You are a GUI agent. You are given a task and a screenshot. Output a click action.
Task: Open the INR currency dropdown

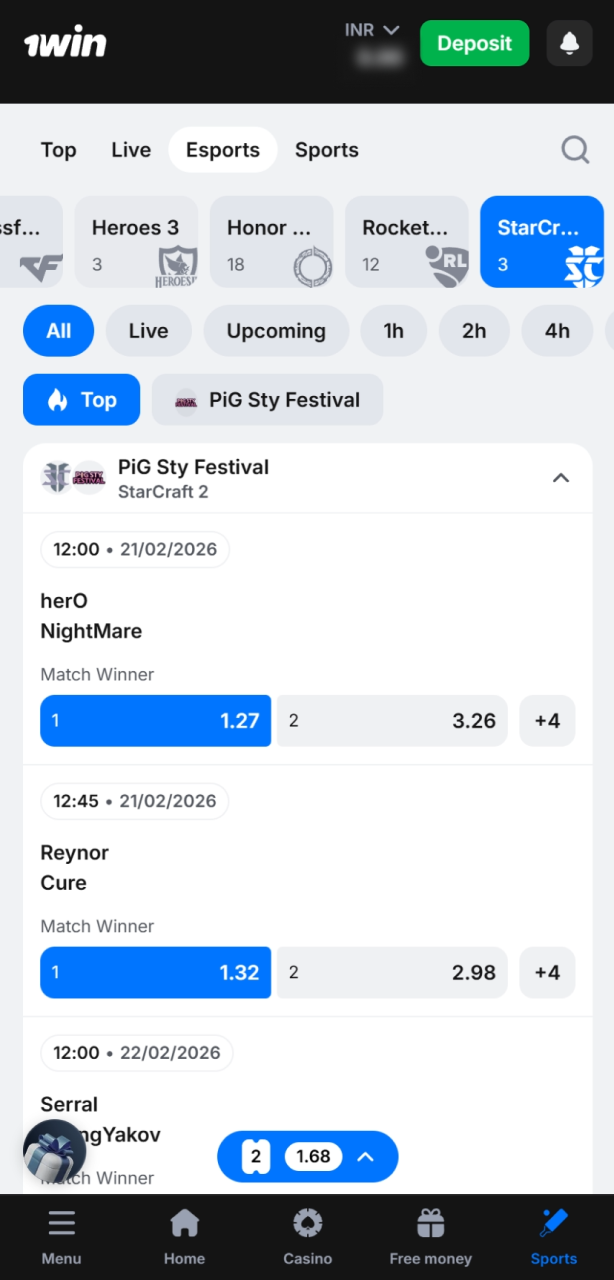click(372, 30)
